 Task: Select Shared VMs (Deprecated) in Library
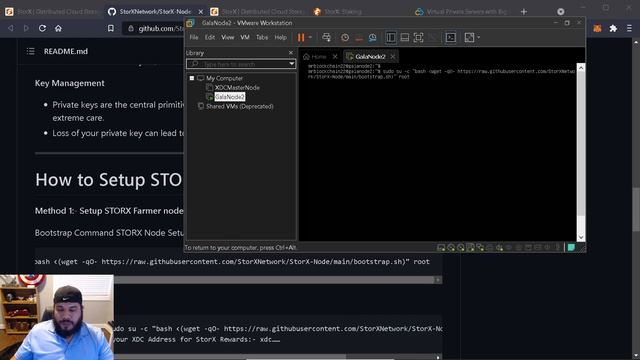click(240, 106)
